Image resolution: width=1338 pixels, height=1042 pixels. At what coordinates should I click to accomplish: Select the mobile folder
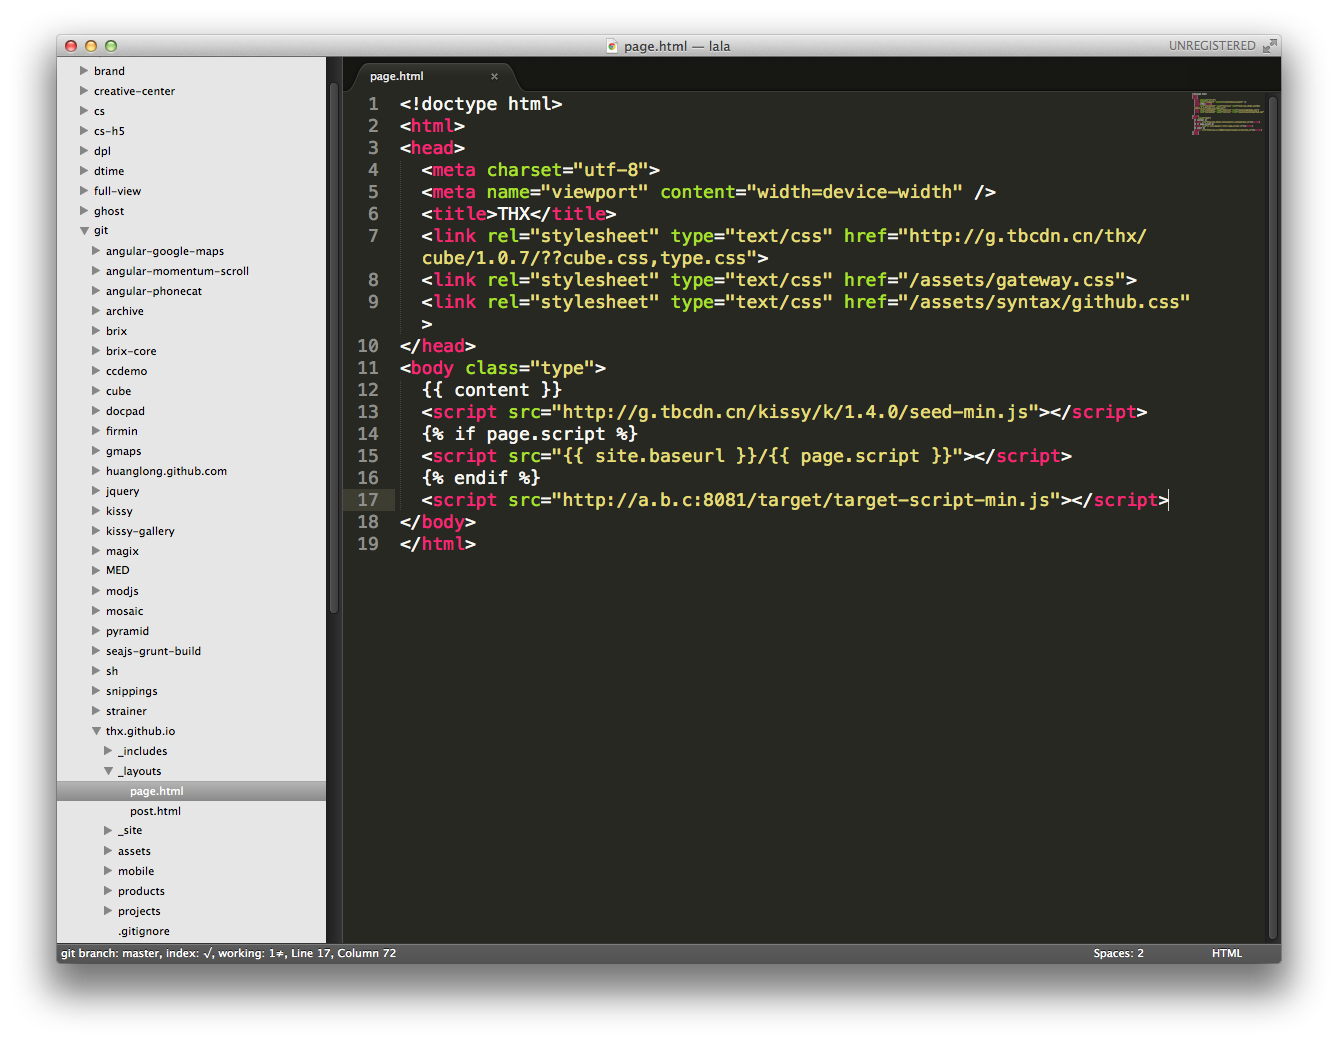tap(136, 871)
